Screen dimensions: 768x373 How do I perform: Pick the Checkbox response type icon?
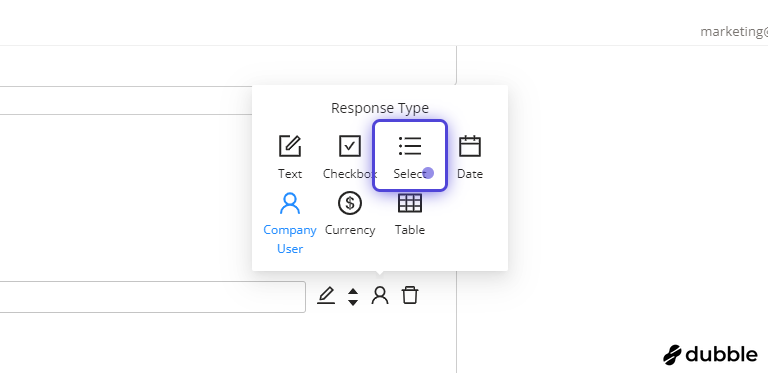click(350, 146)
